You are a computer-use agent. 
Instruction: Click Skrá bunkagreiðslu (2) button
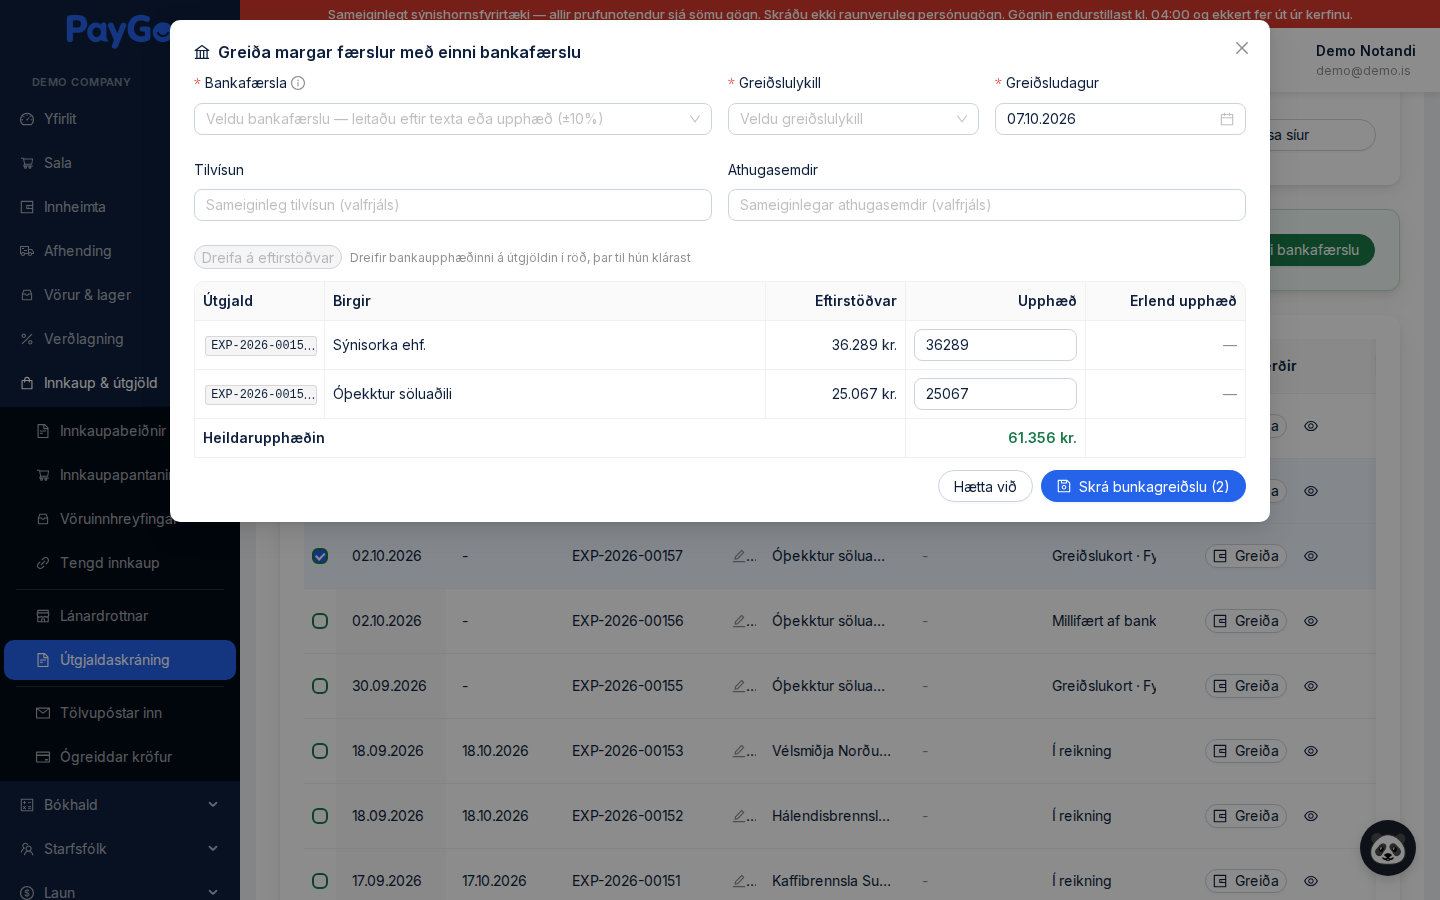tap(1143, 486)
